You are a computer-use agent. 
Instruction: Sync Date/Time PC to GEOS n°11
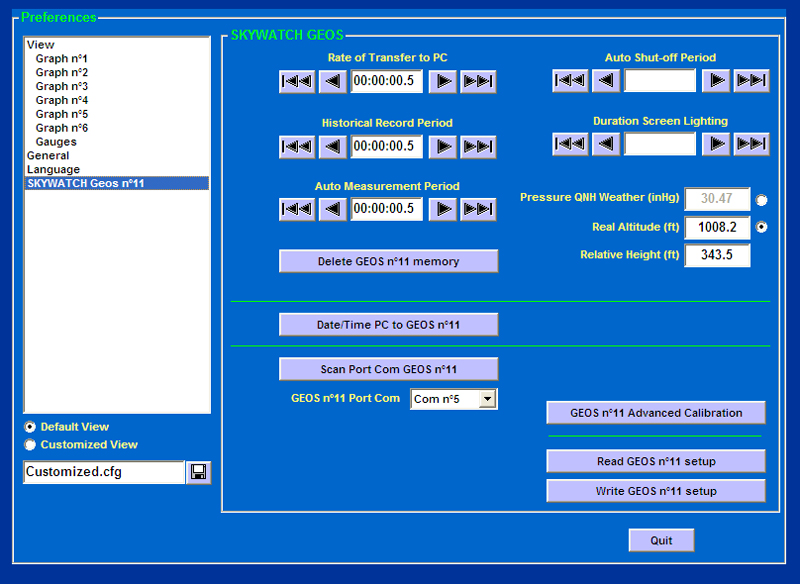click(x=388, y=325)
